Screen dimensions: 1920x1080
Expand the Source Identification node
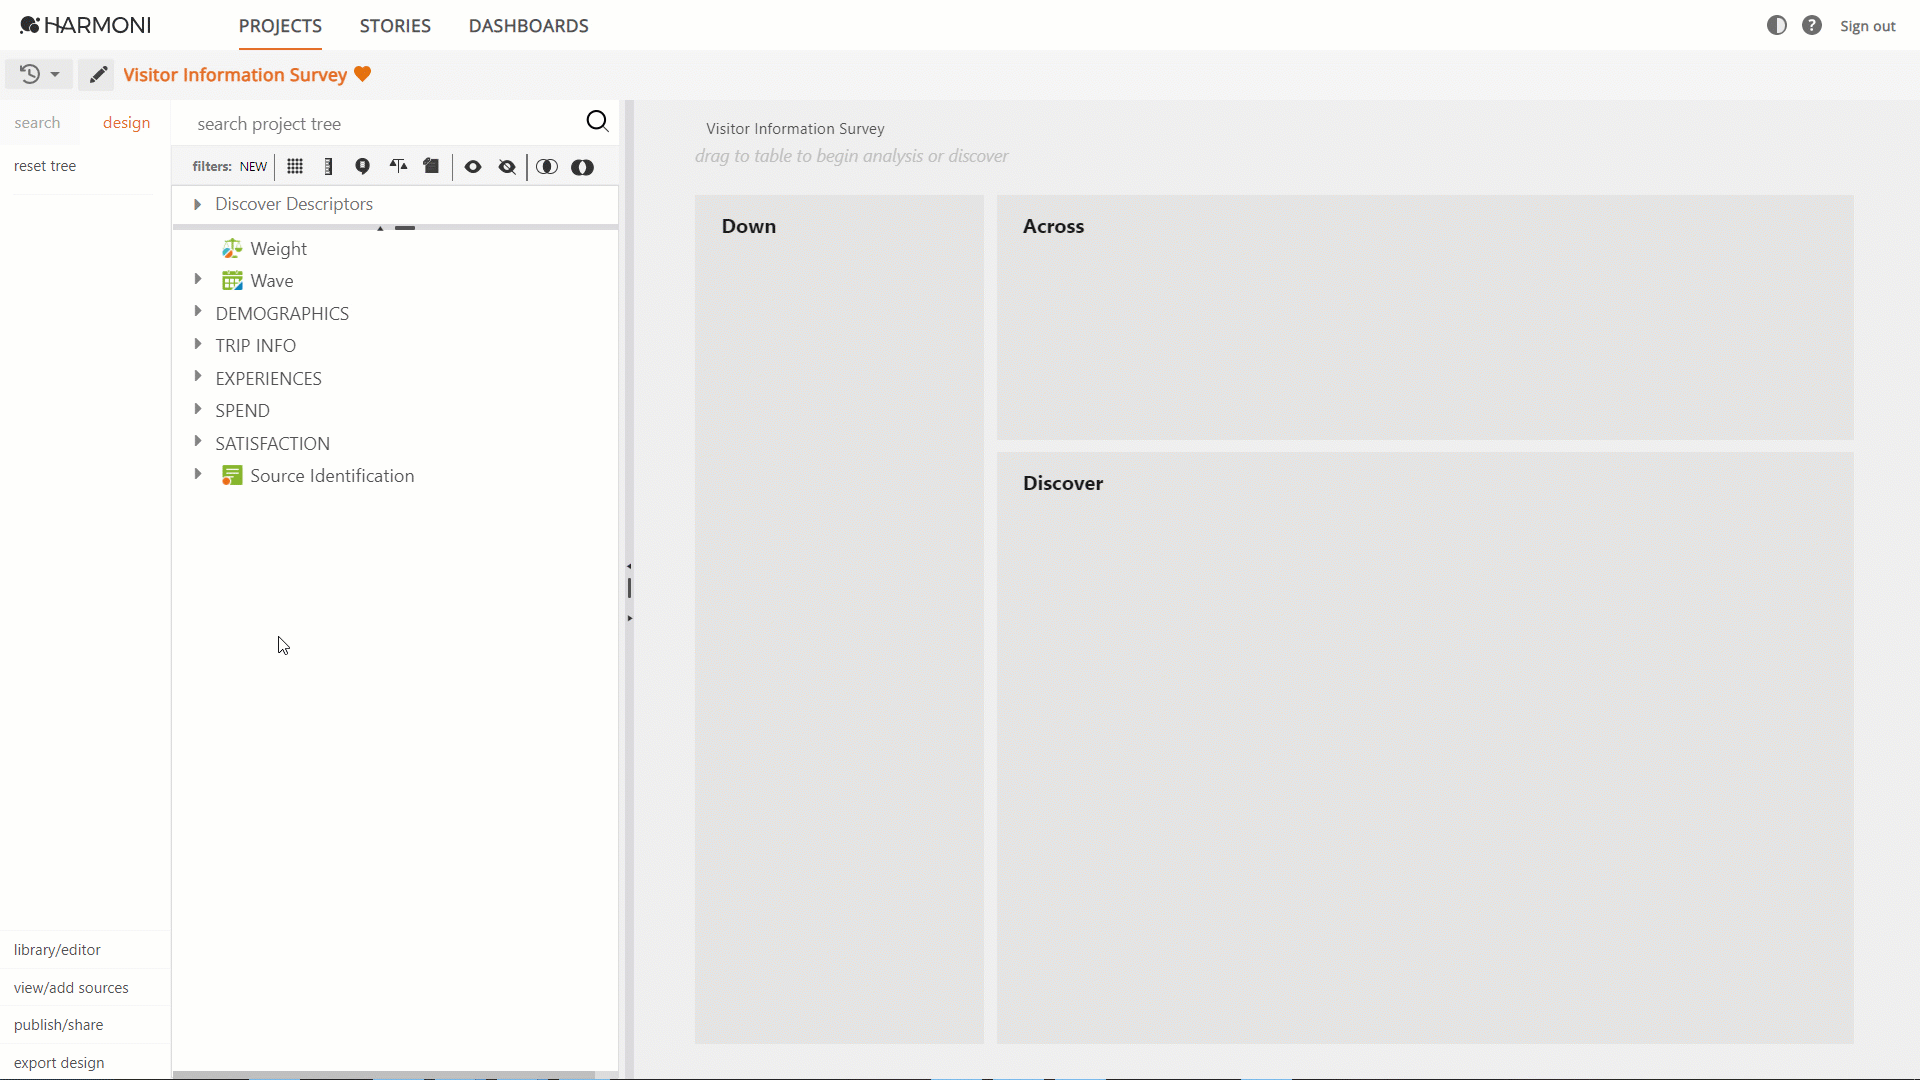pyautogui.click(x=197, y=474)
